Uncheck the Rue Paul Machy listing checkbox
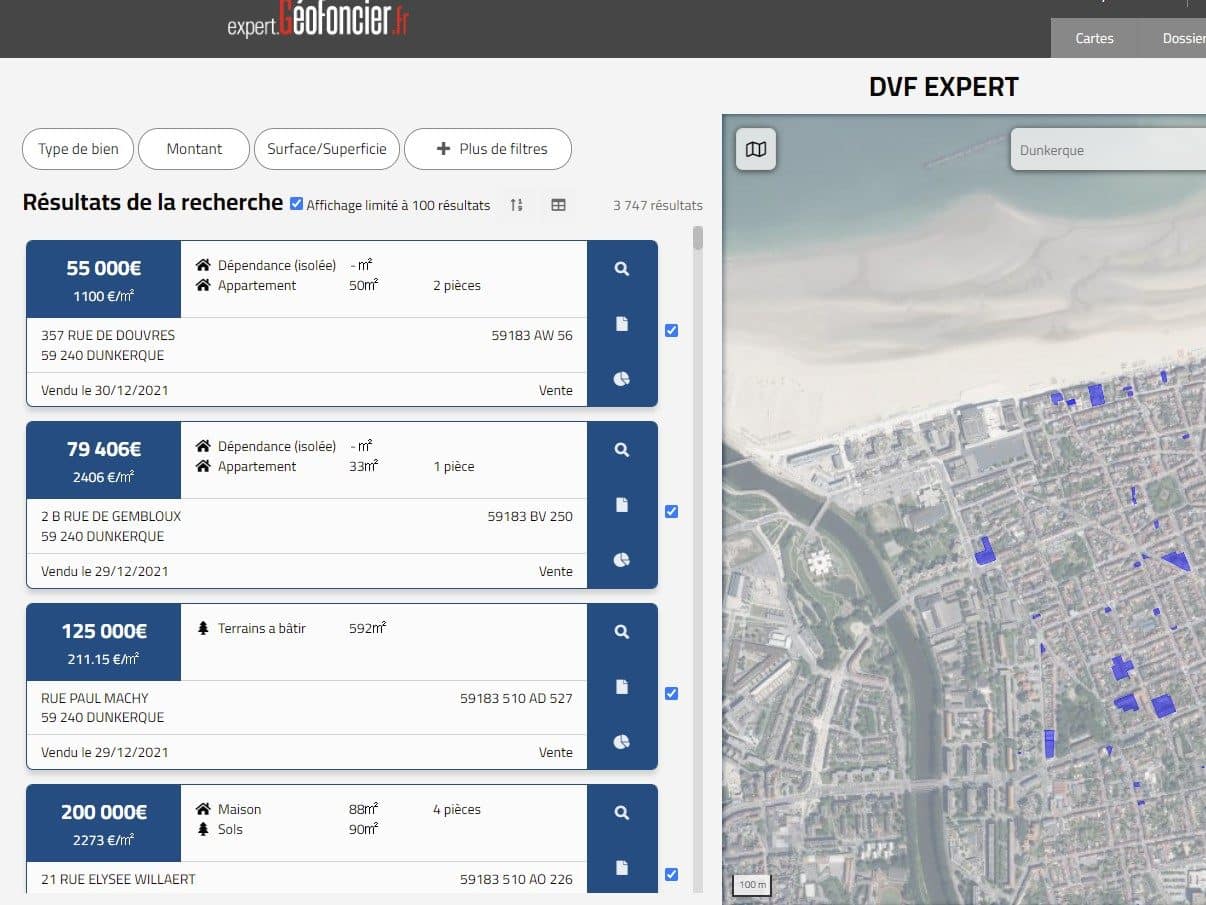The height and width of the screenshot is (905, 1206). (671, 693)
